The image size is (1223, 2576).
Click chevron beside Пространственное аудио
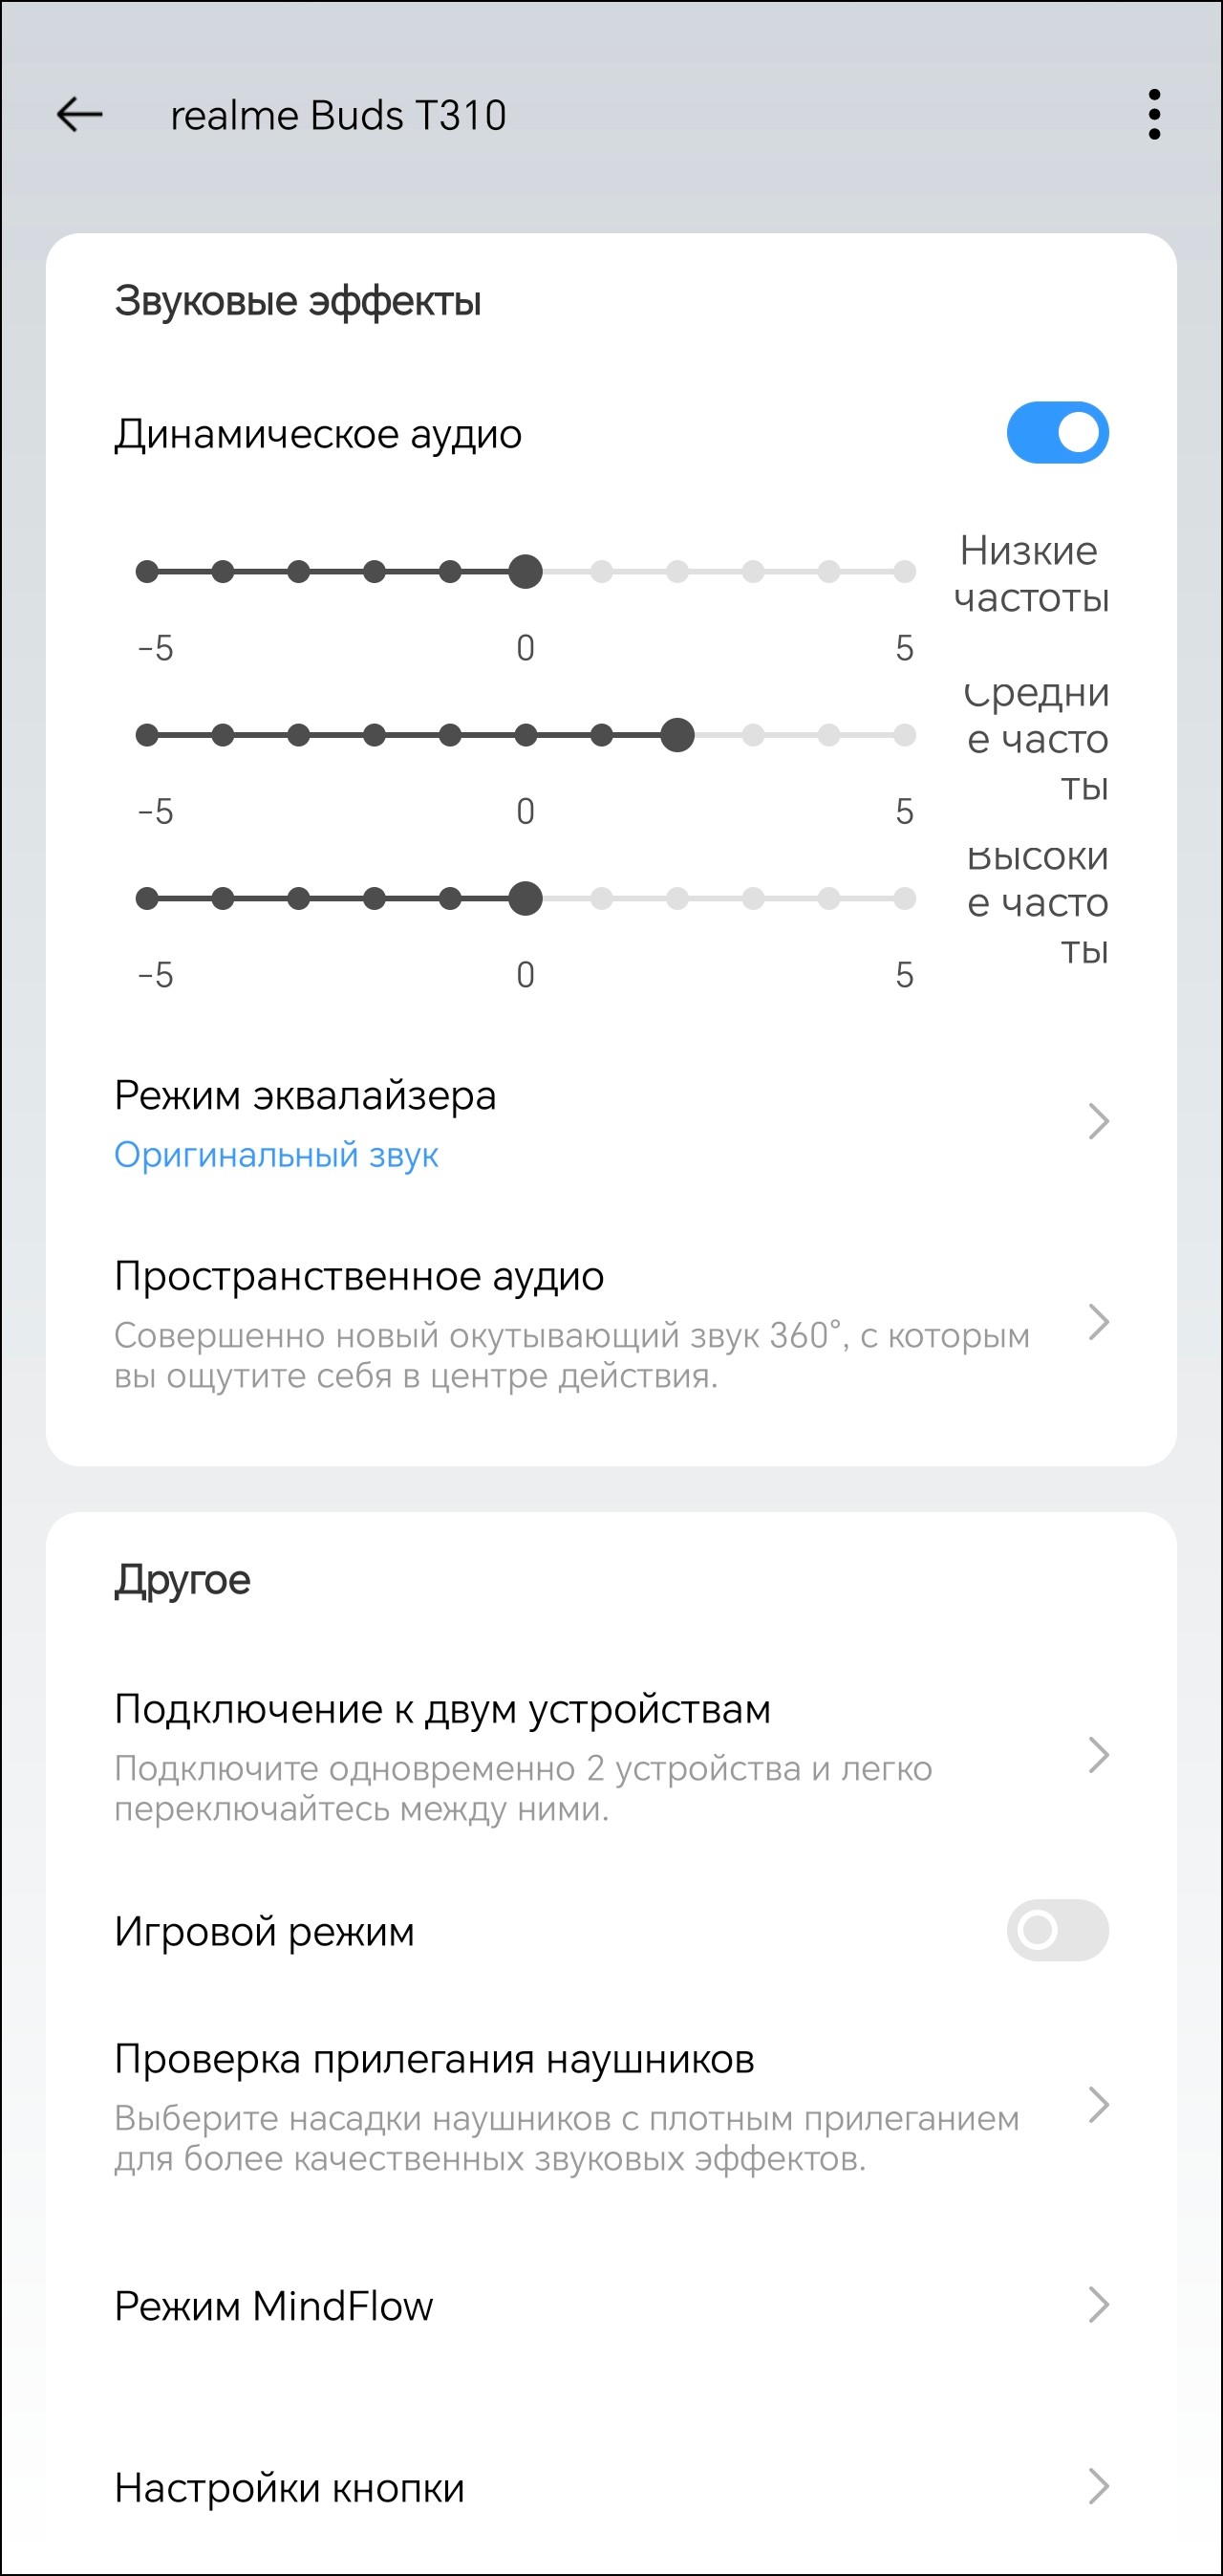(1098, 1322)
